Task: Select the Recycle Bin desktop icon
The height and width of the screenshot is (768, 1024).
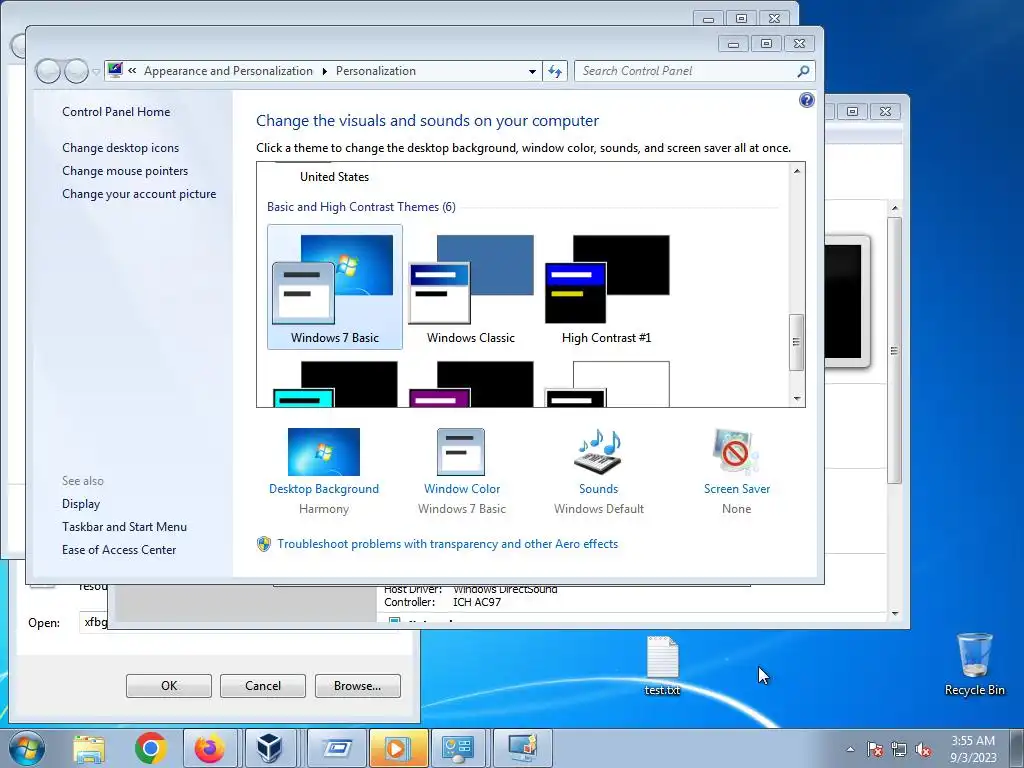Action: 974,664
